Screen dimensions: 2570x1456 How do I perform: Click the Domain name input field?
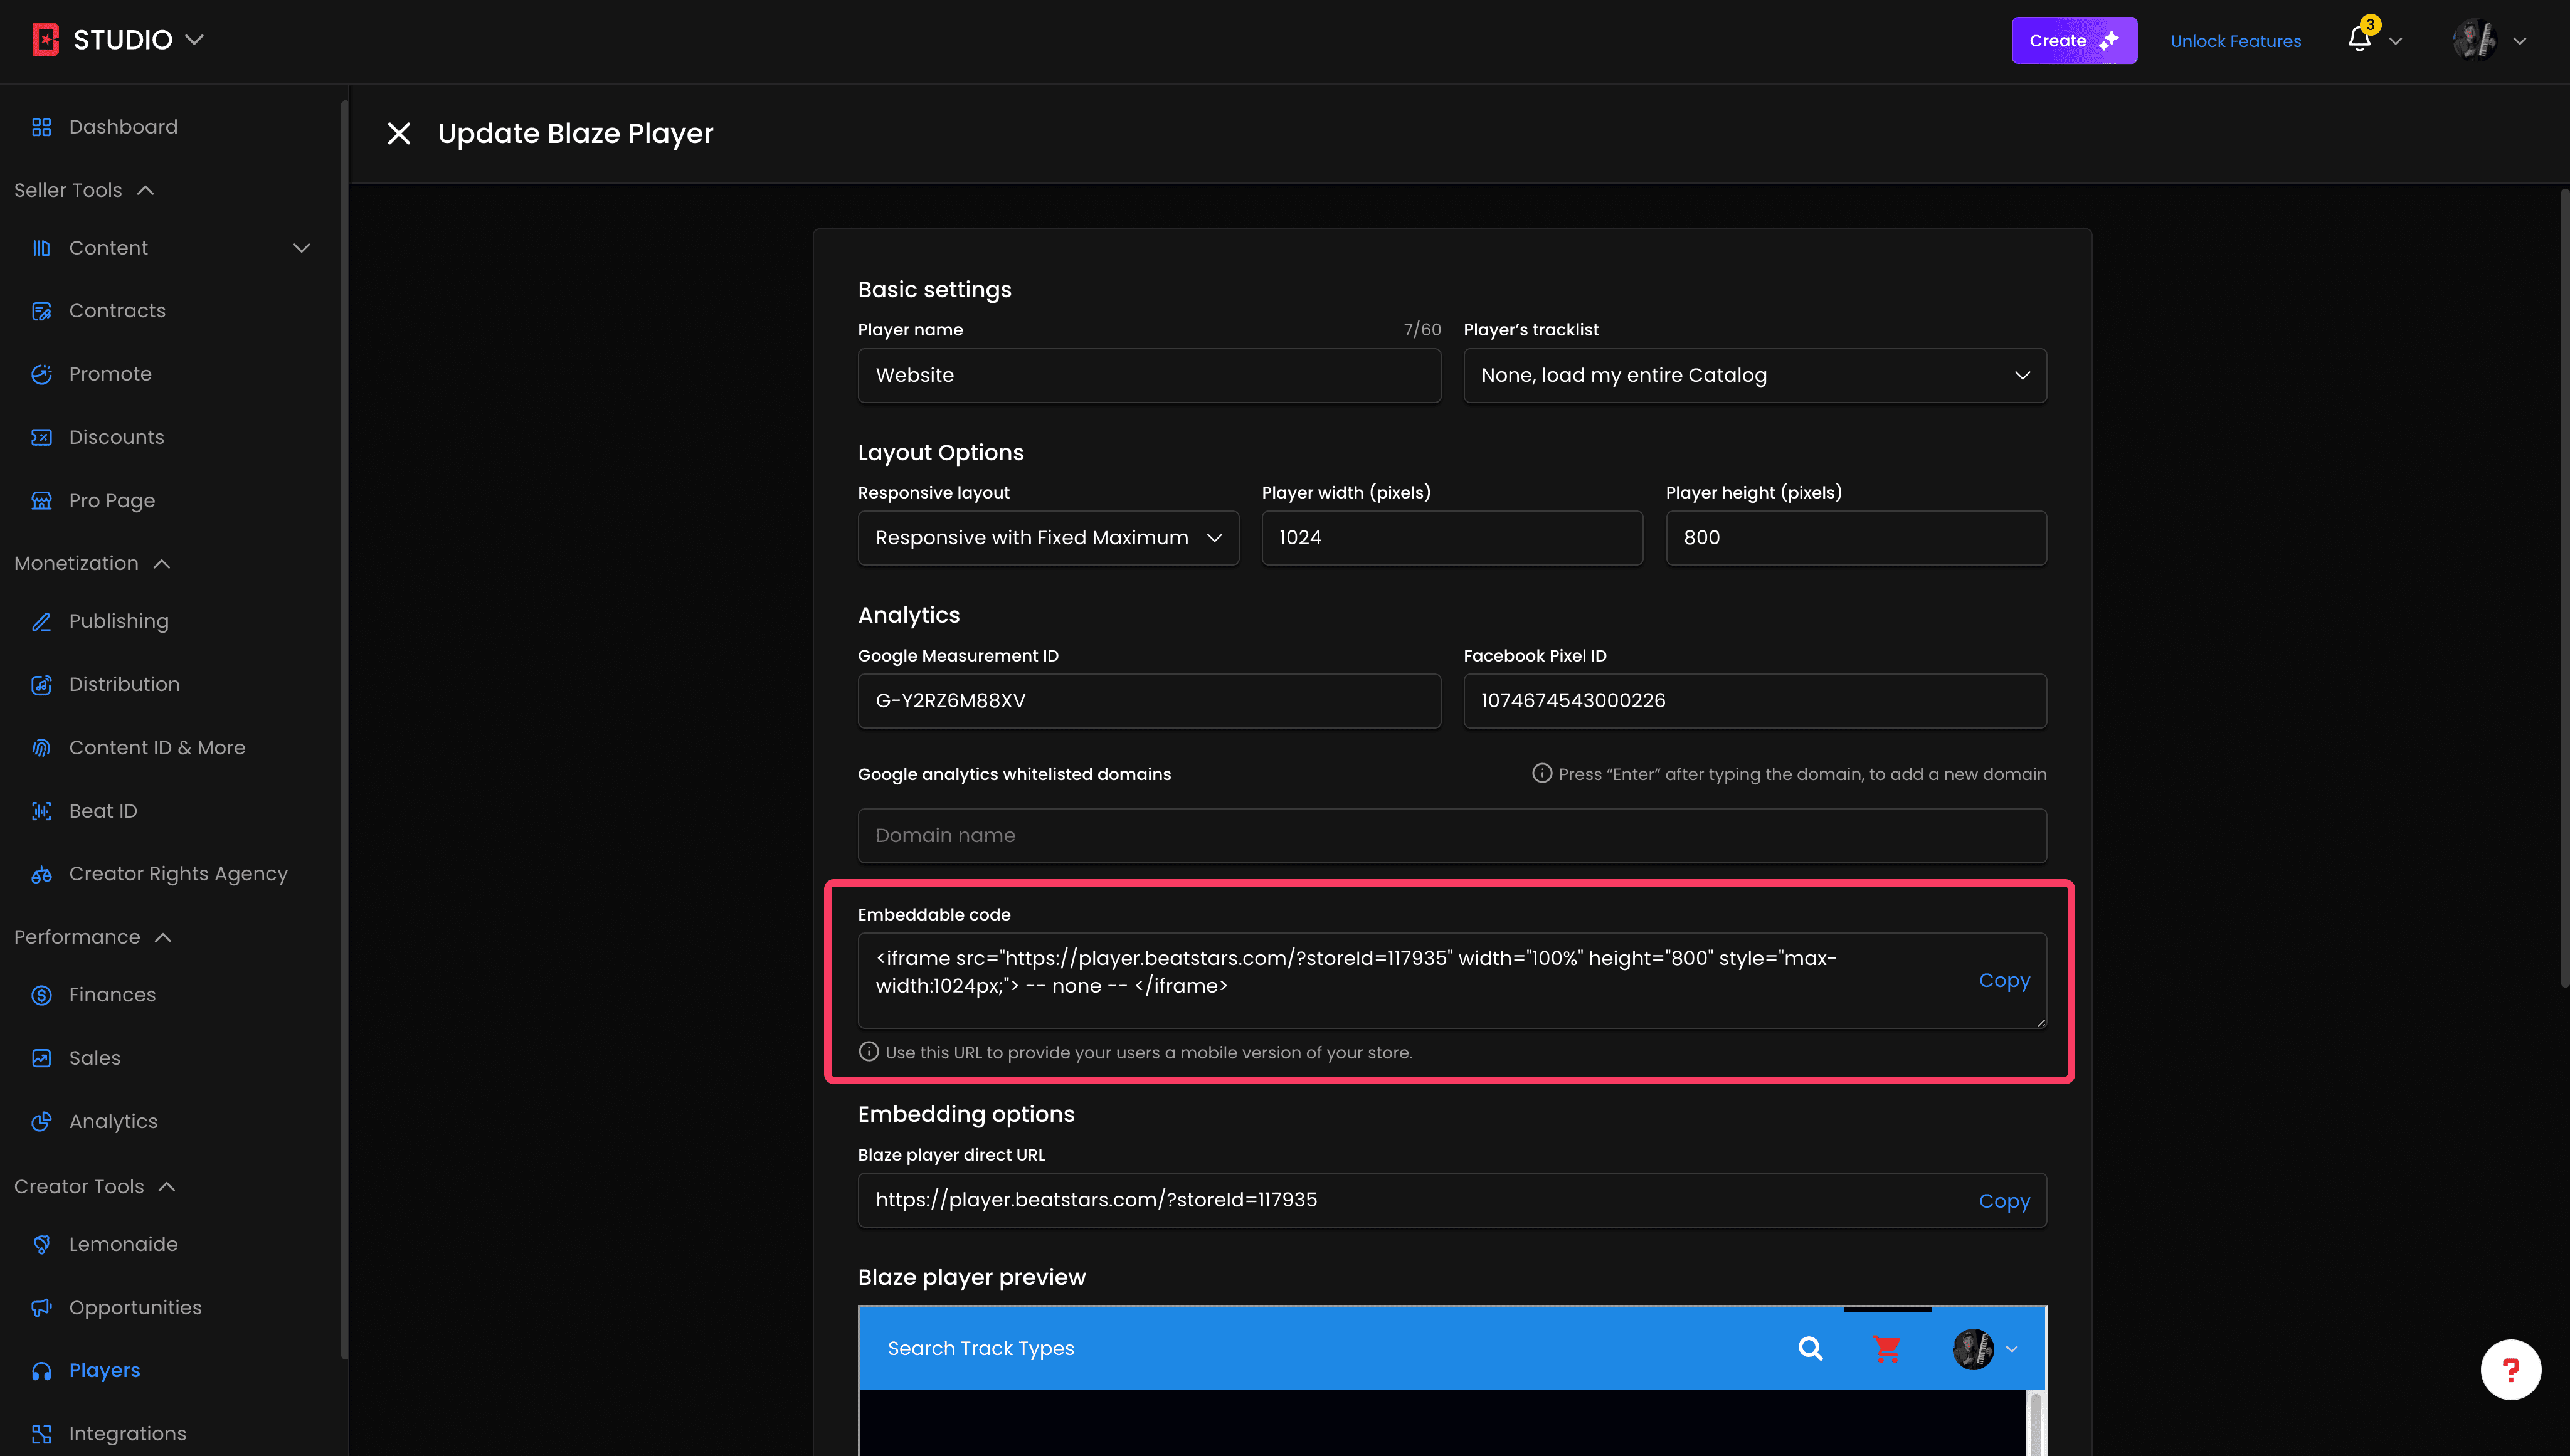click(1452, 836)
